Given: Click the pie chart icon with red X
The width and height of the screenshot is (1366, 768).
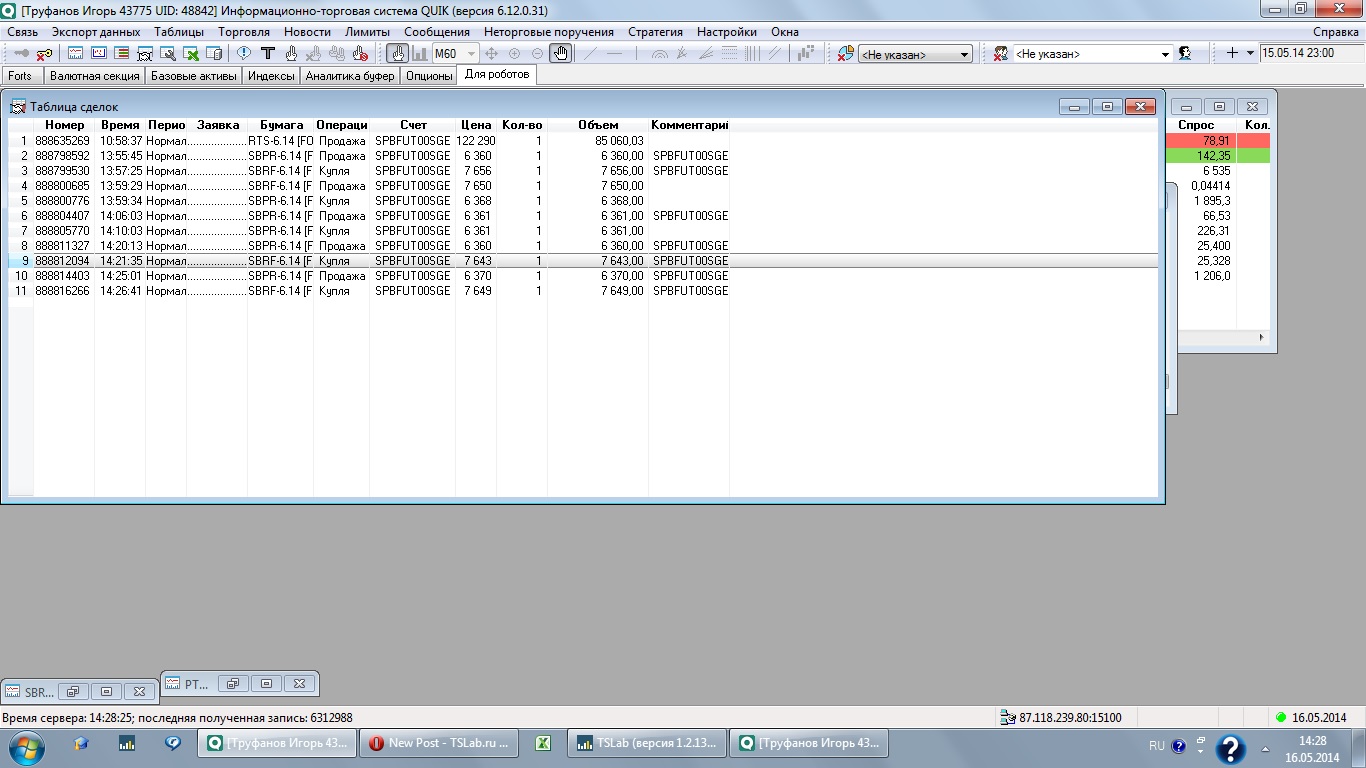Looking at the screenshot, I should tap(845, 53).
